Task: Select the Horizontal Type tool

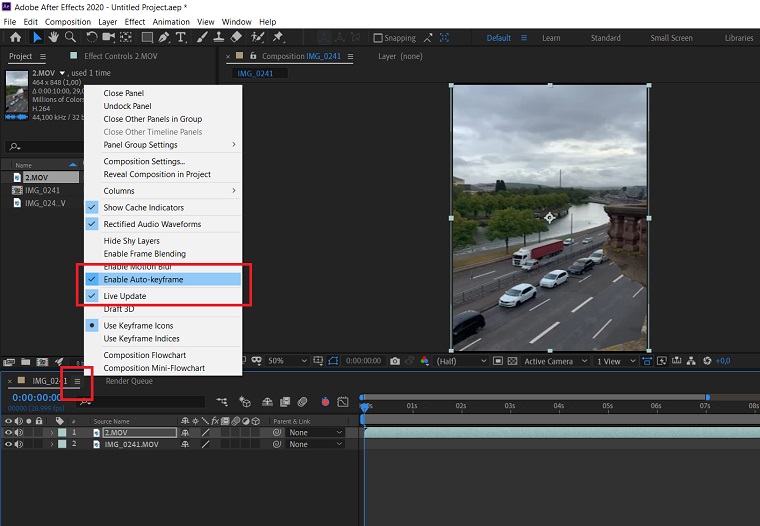Action: [181, 38]
